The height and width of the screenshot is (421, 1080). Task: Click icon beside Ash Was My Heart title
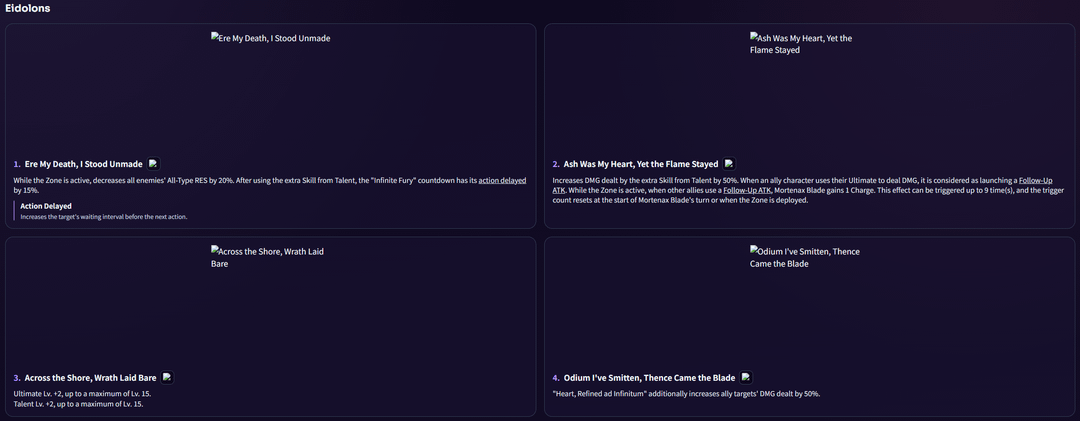(729, 163)
